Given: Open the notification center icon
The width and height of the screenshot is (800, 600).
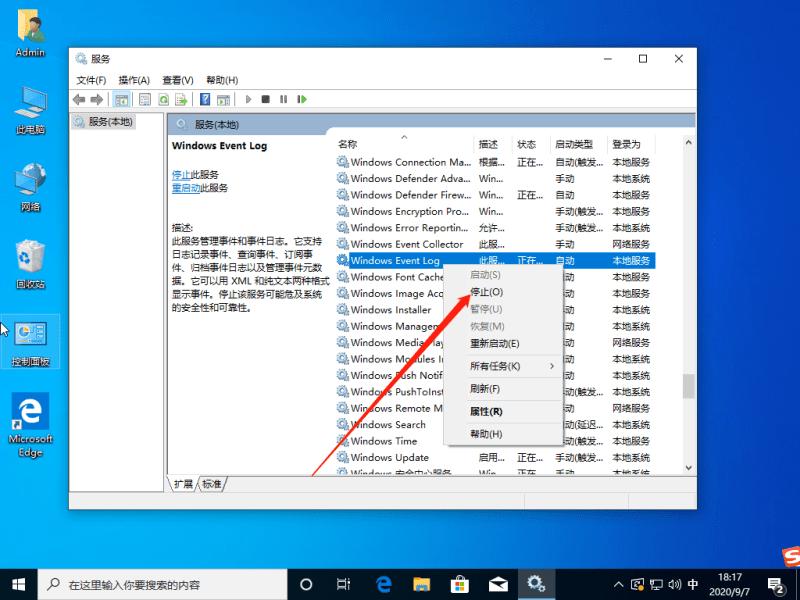Looking at the screenshot, I should point(776,585).
